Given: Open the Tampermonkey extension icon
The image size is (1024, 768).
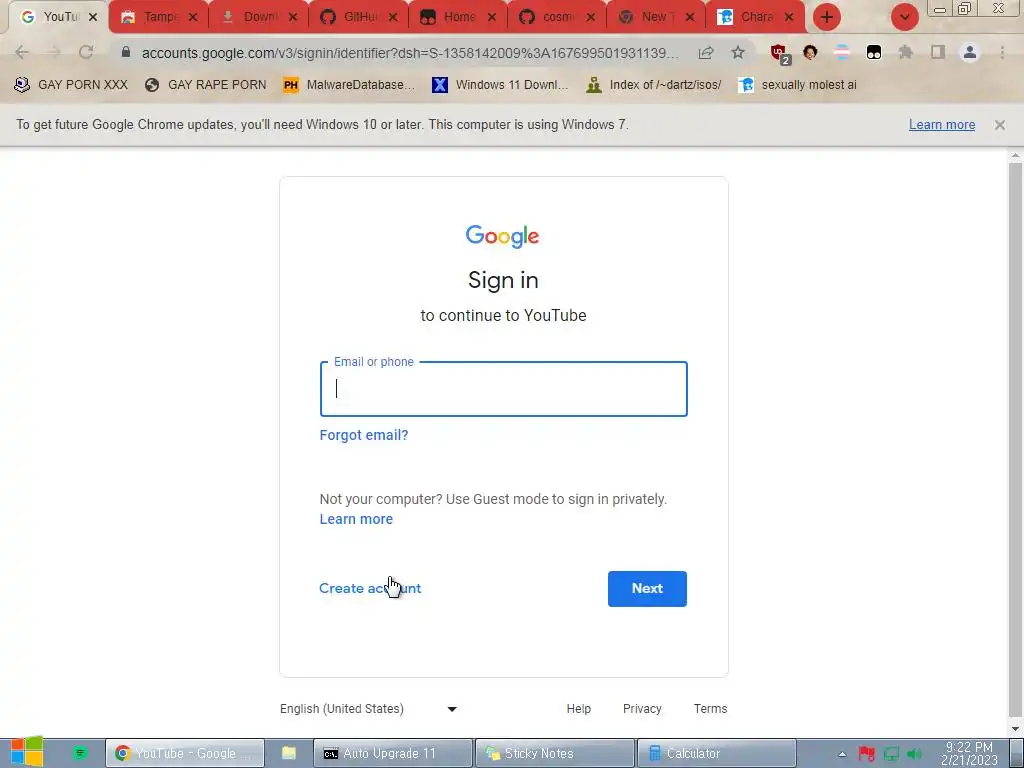Looking at the screenshot, I should (x=874, y=53).
